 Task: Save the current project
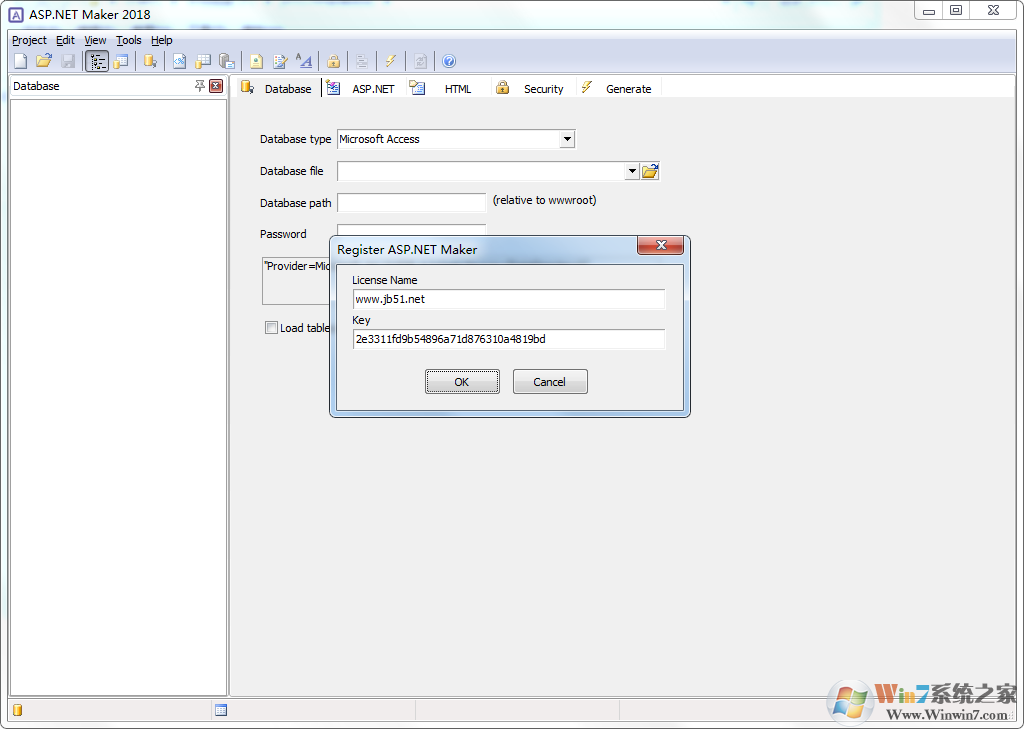click(68, 61)
